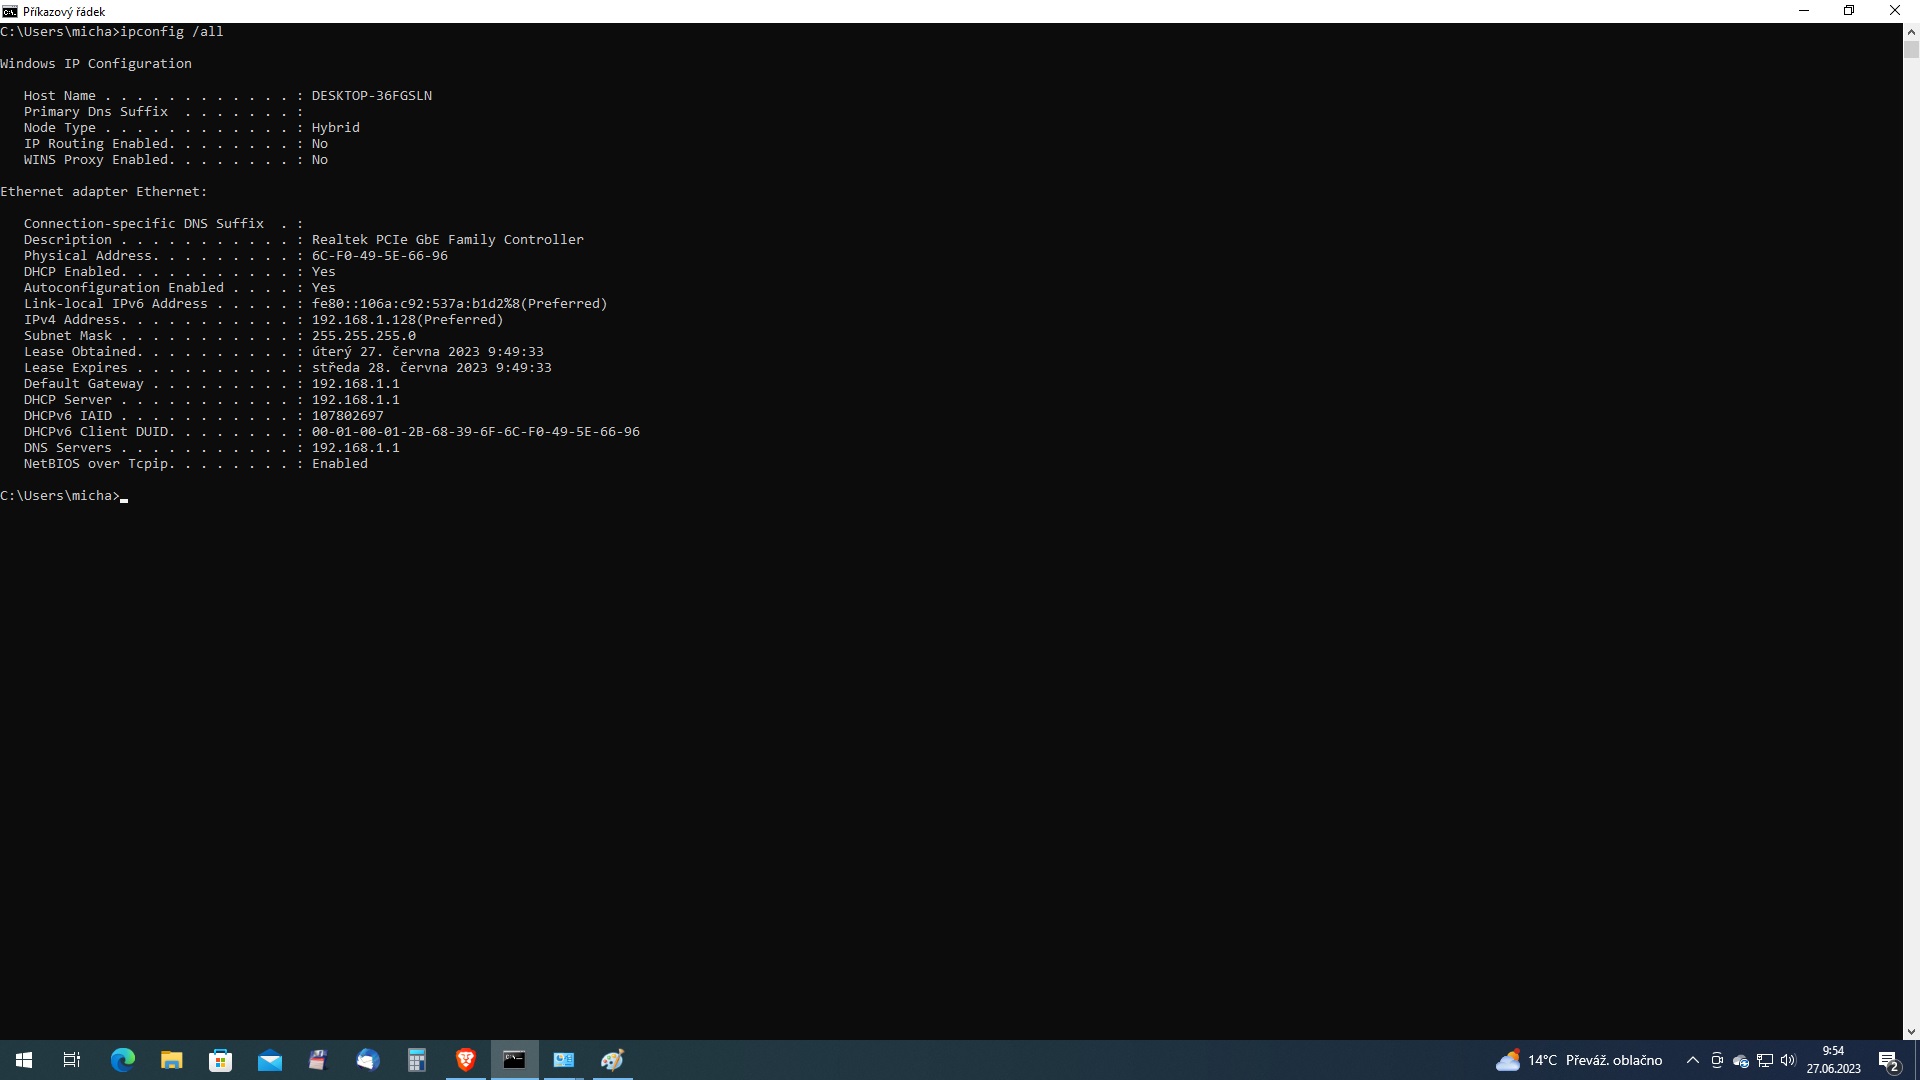Viewport: 1920px width, 1080px height.
Task: Open the Calculator app in taskbar
Action: tap(417, 1060)
